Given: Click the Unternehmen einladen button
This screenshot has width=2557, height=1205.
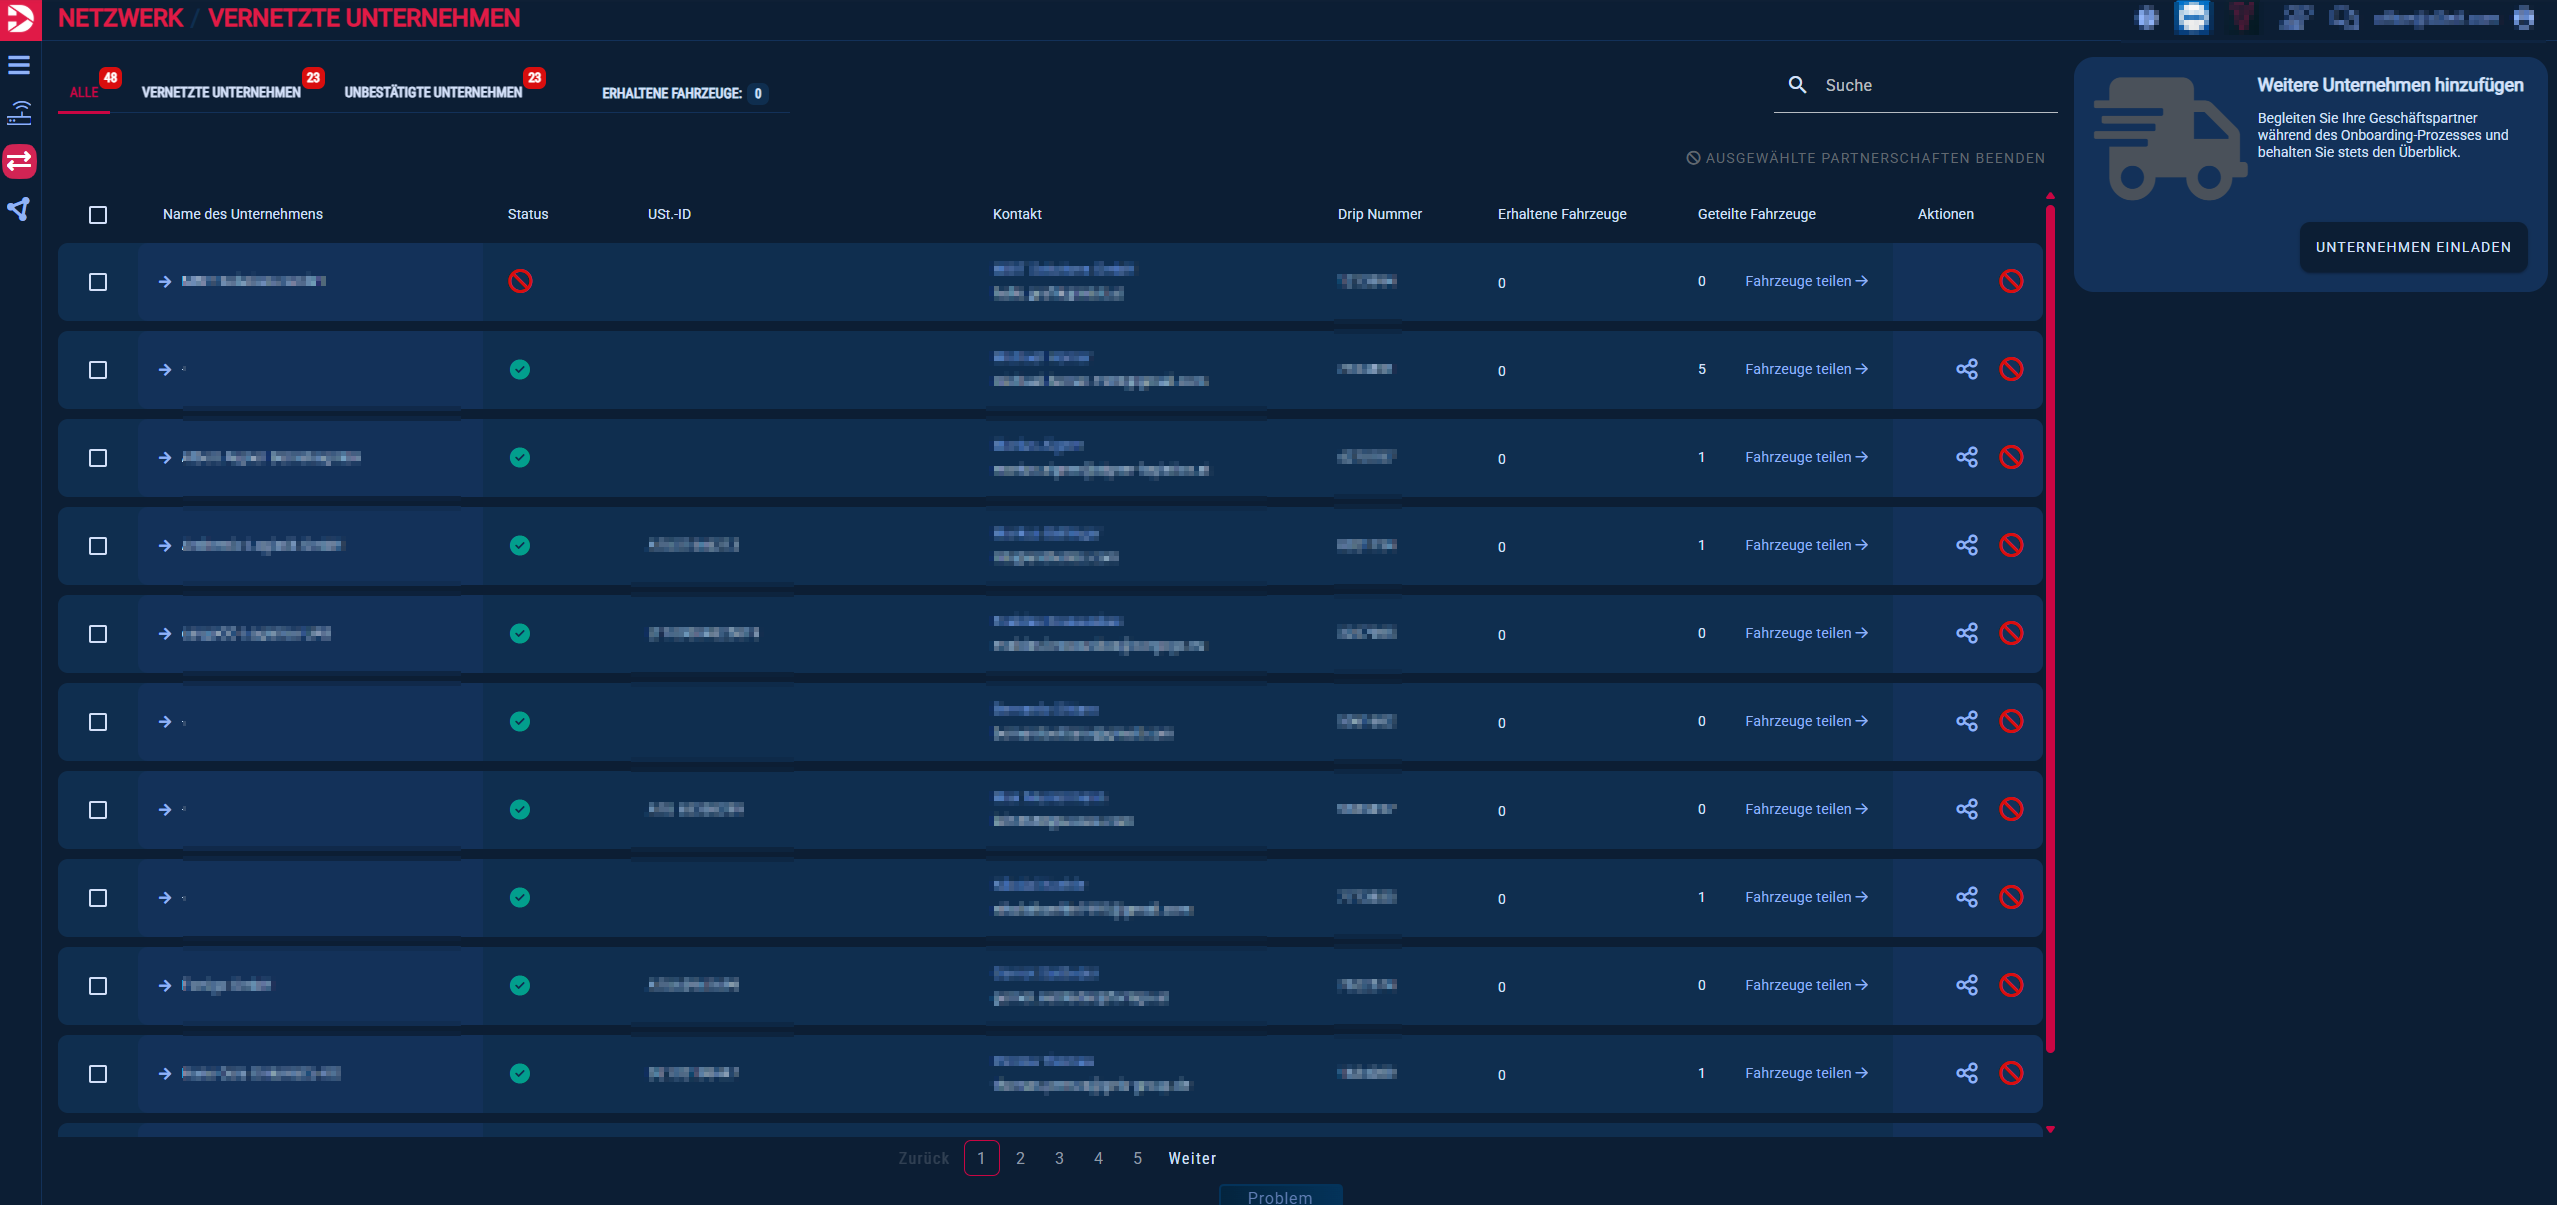Looking at the screenshot, I should [x=2412, y=247].
